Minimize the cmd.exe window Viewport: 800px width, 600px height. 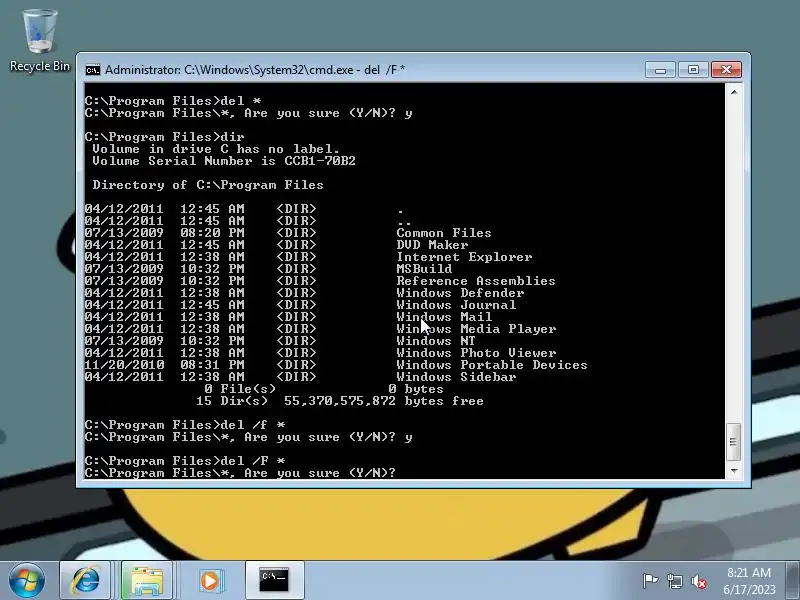660,69
